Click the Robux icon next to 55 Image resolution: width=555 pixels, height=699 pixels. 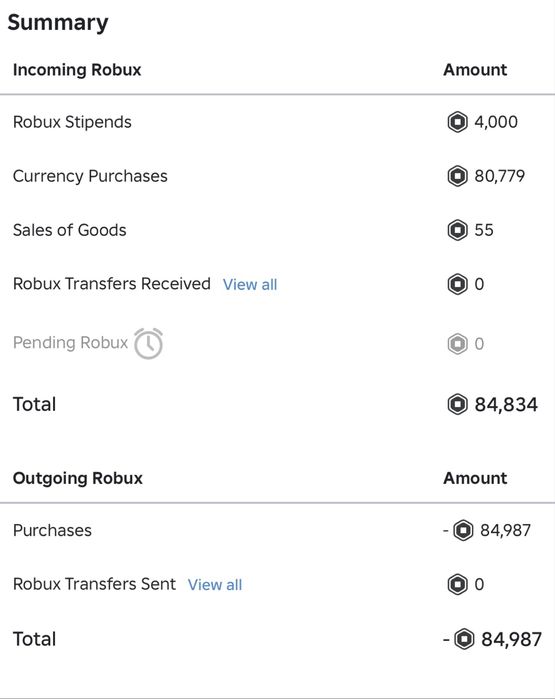pyautogui.click(x=457, y=230)
